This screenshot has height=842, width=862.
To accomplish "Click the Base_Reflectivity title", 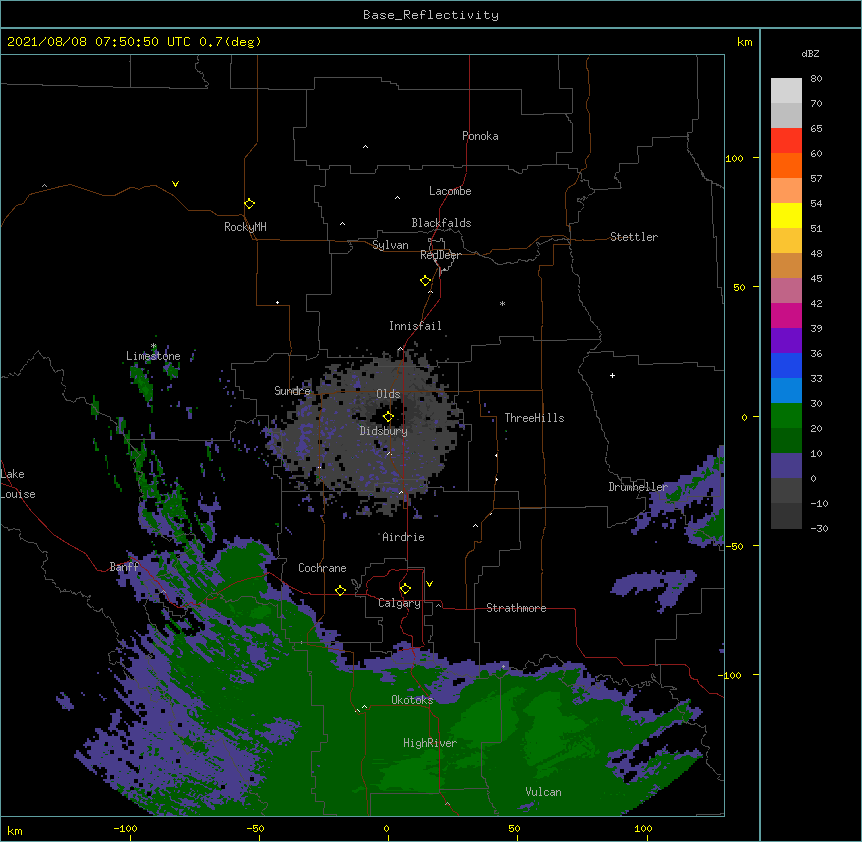I will tap(431, 15).
